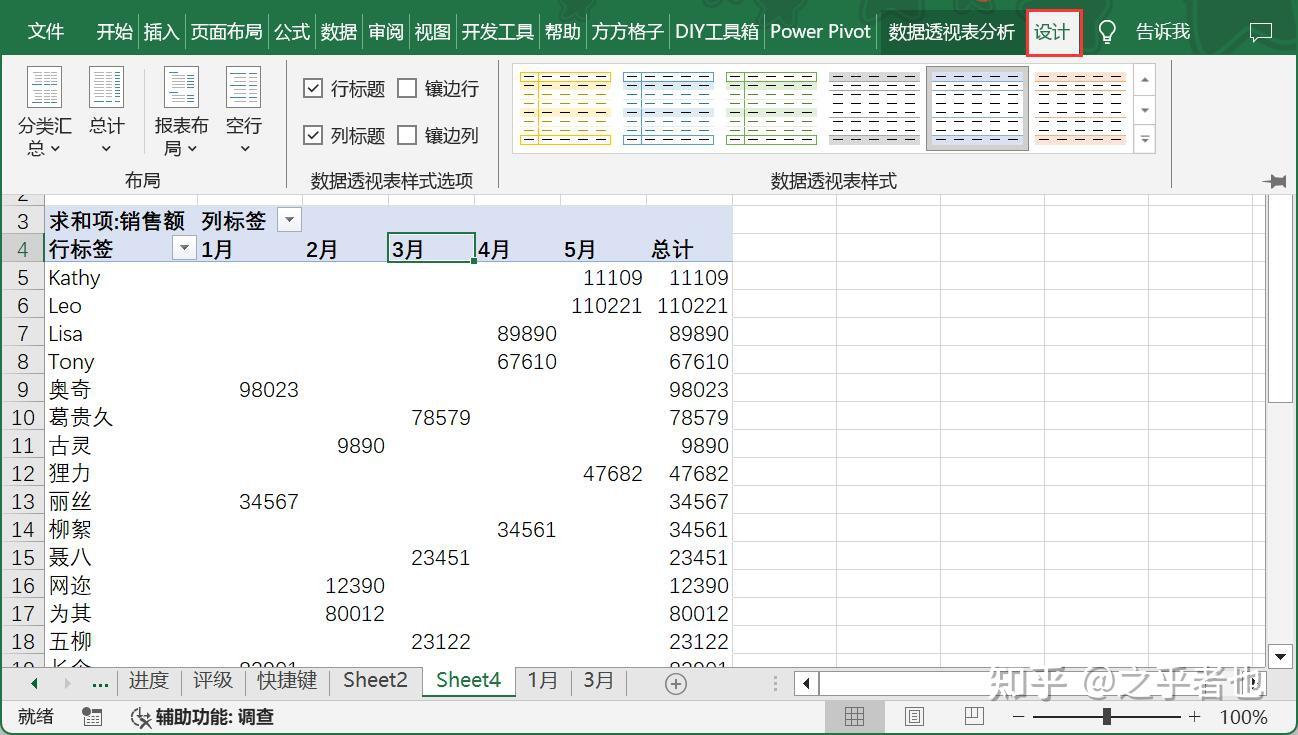
Task: Switch to the Sheet2 worksheet tab
Action: click(374, 680)
